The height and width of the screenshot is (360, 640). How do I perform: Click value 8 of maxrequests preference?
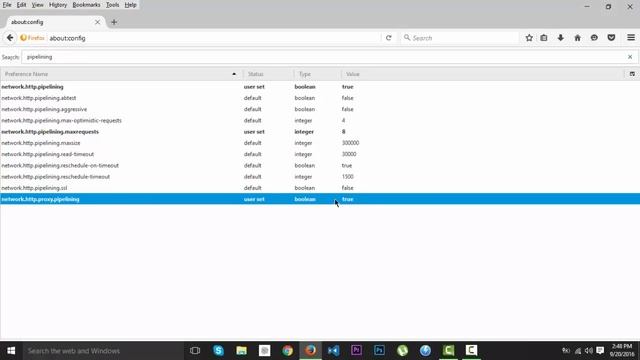coord(344,132)
